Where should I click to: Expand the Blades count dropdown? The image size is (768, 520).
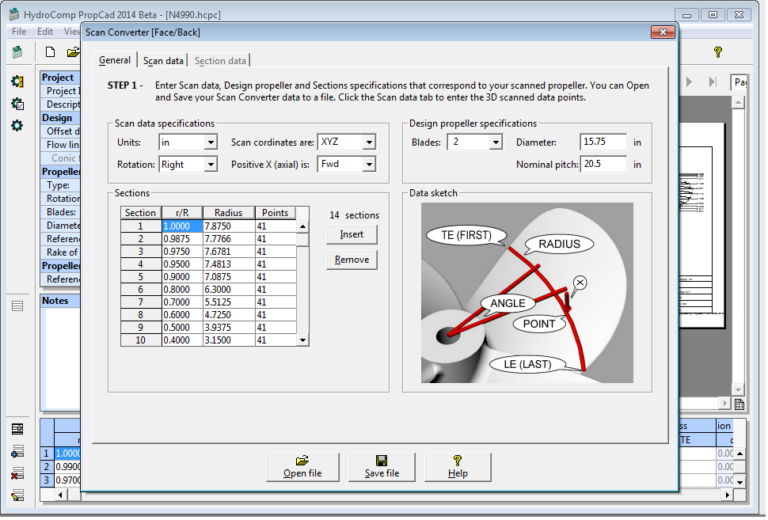[x=496, y=142]
